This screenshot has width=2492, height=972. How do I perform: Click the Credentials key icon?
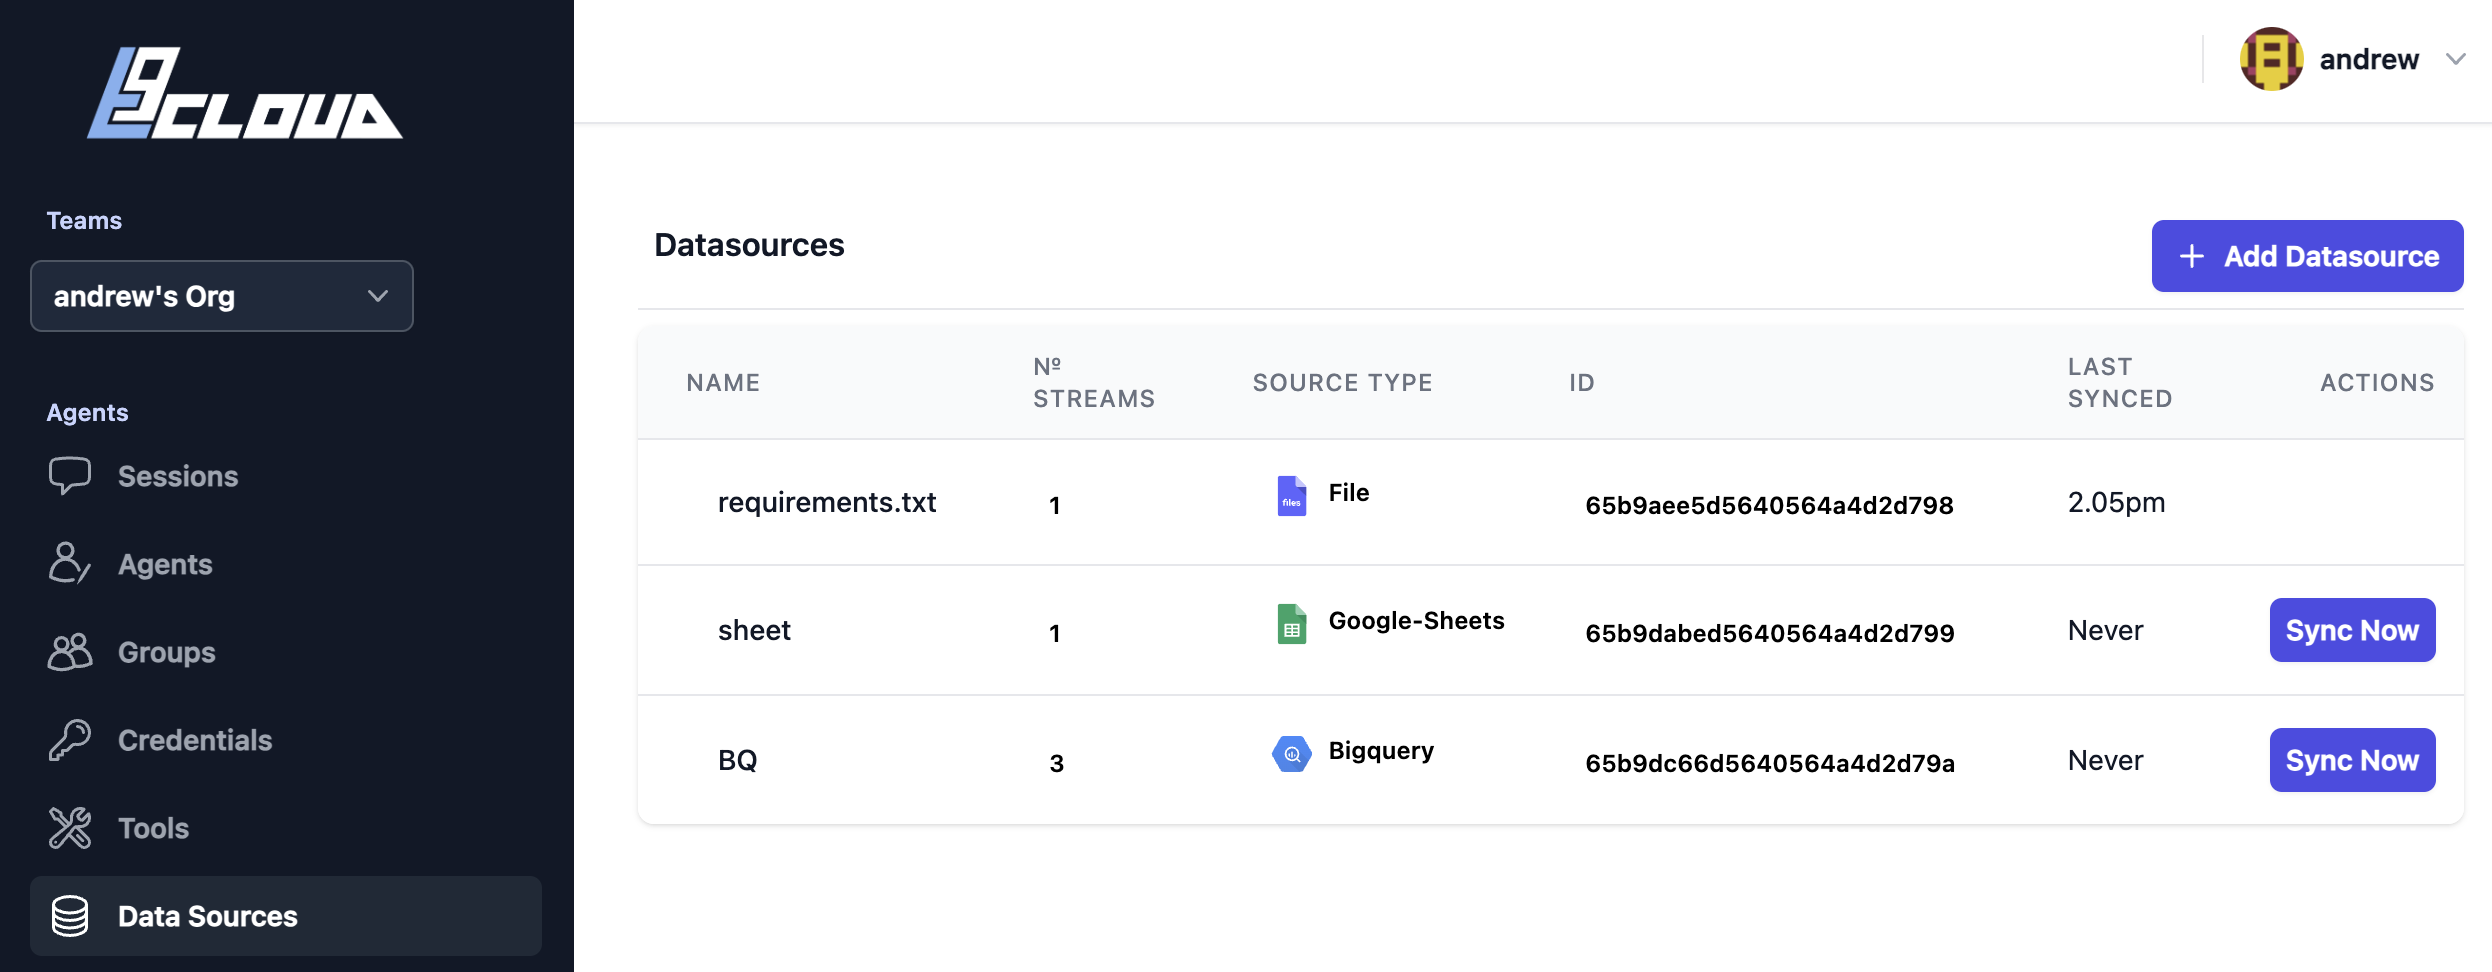click(x=70, y=740)
